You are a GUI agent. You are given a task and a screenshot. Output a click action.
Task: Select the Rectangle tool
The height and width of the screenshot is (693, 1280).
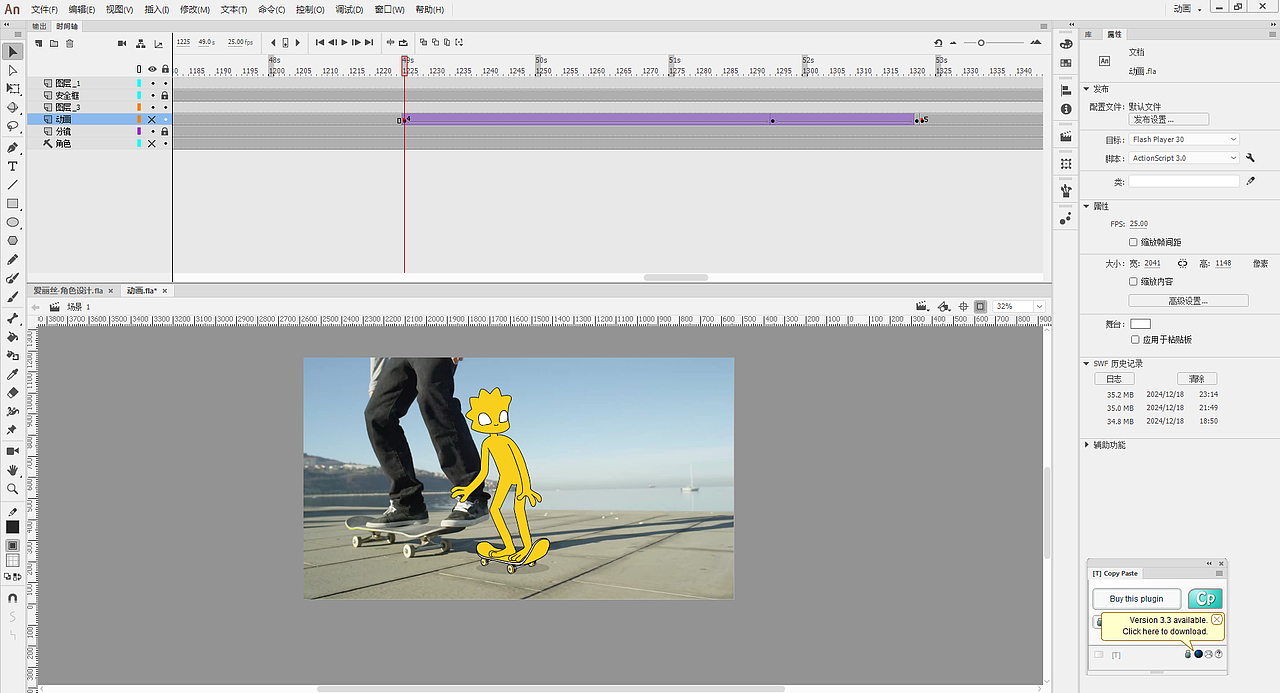[13, 204]
